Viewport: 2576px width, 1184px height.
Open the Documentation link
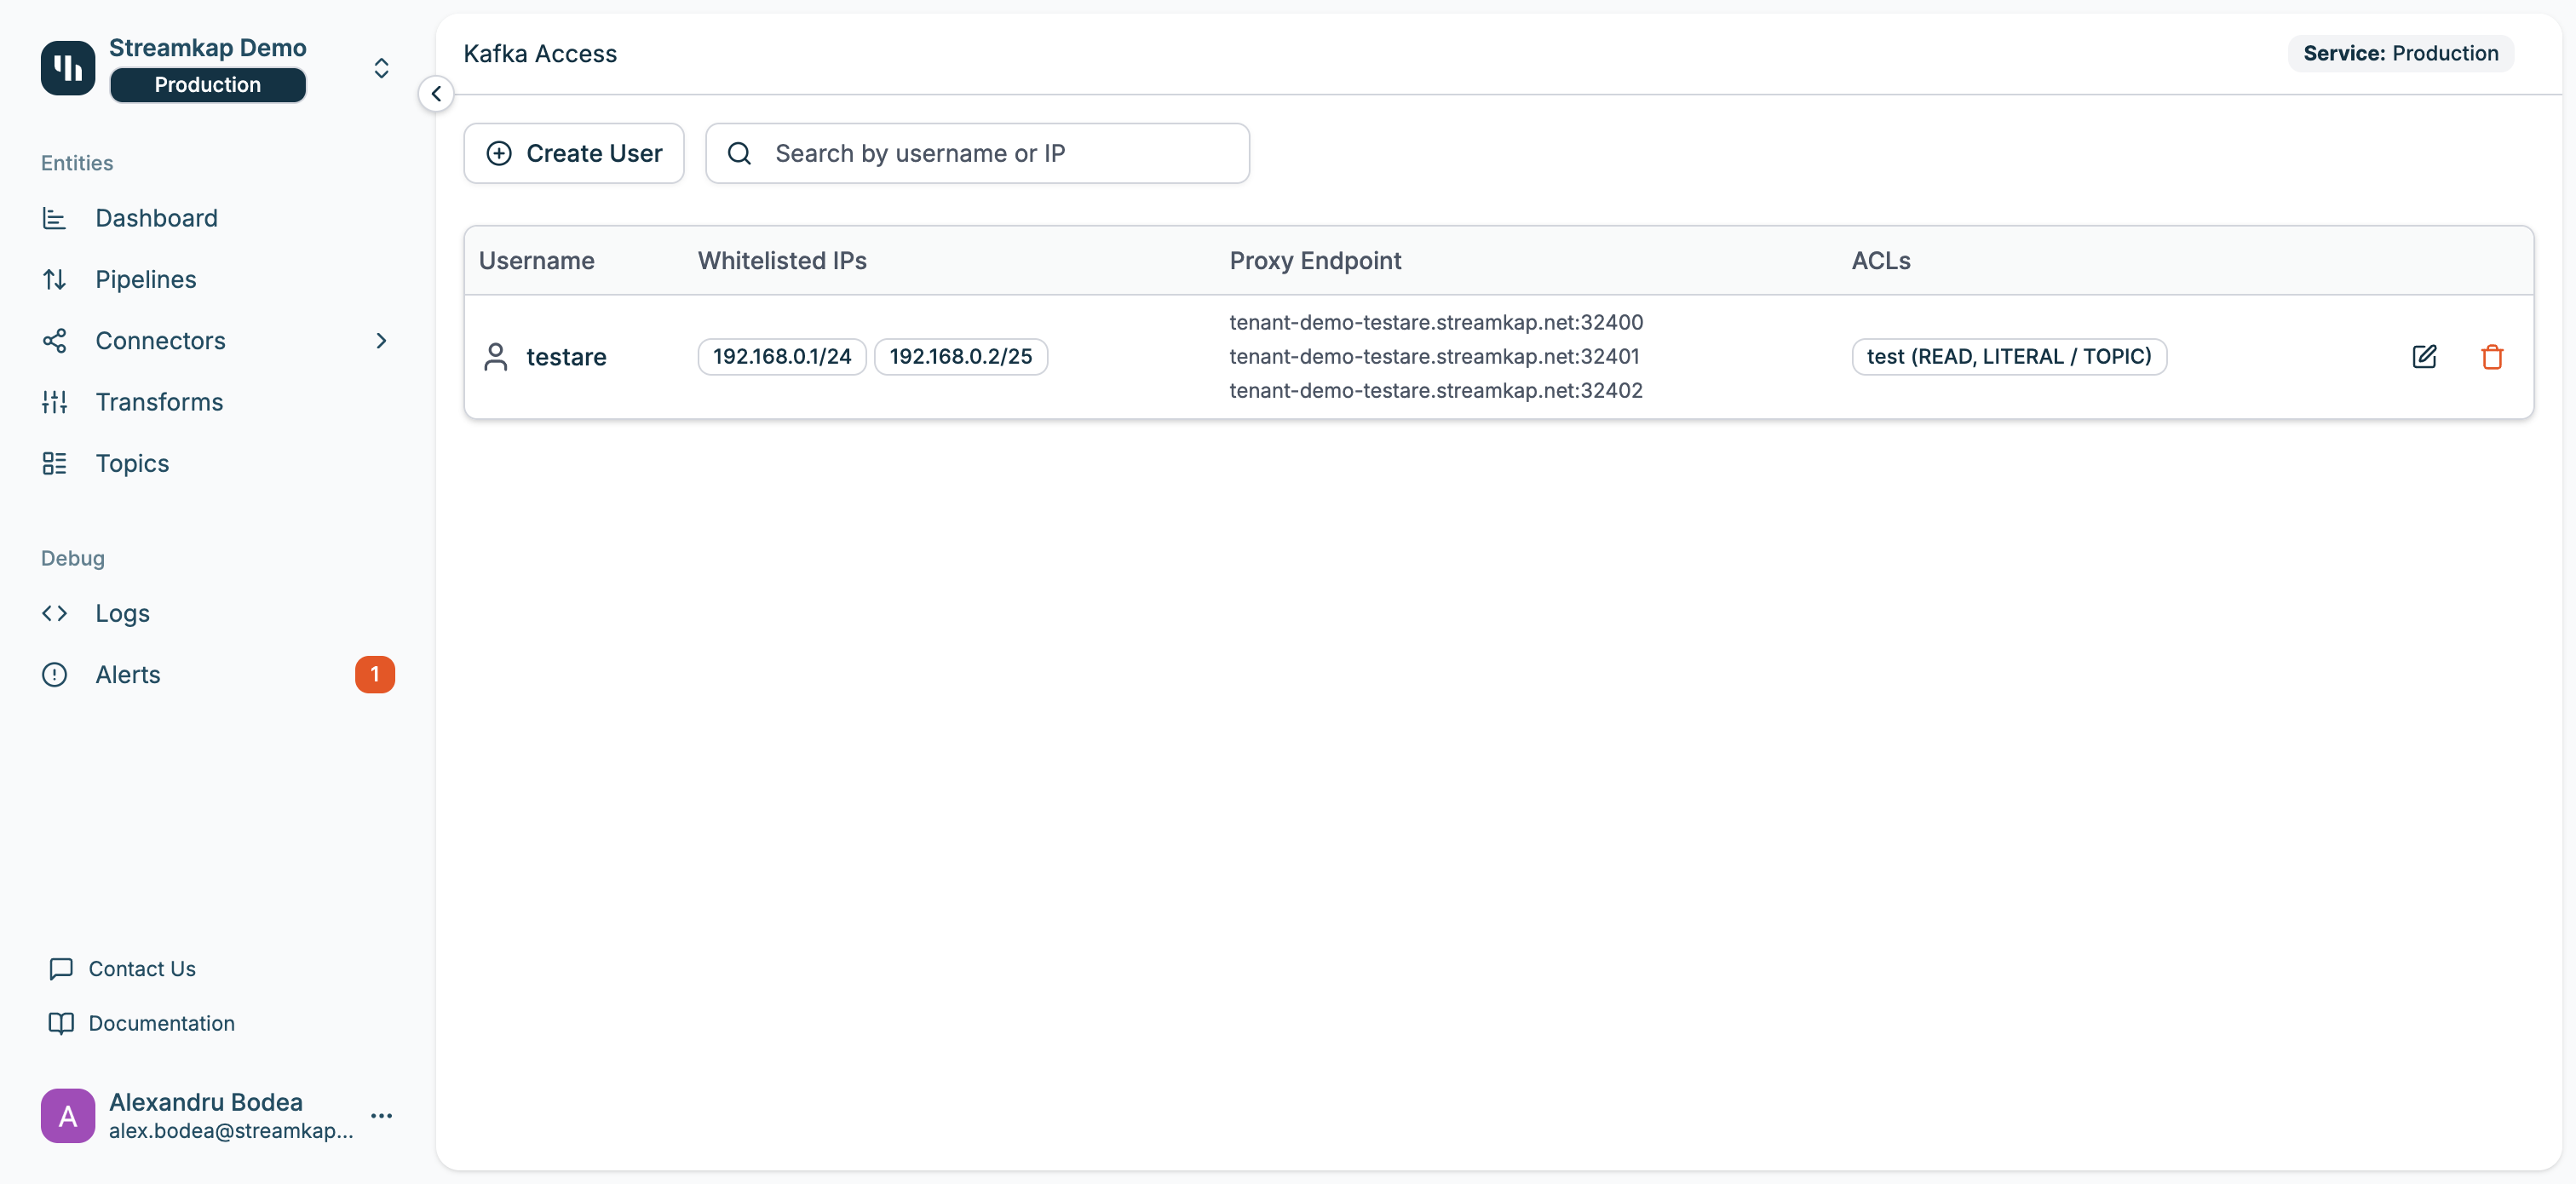pos(161,1023)
